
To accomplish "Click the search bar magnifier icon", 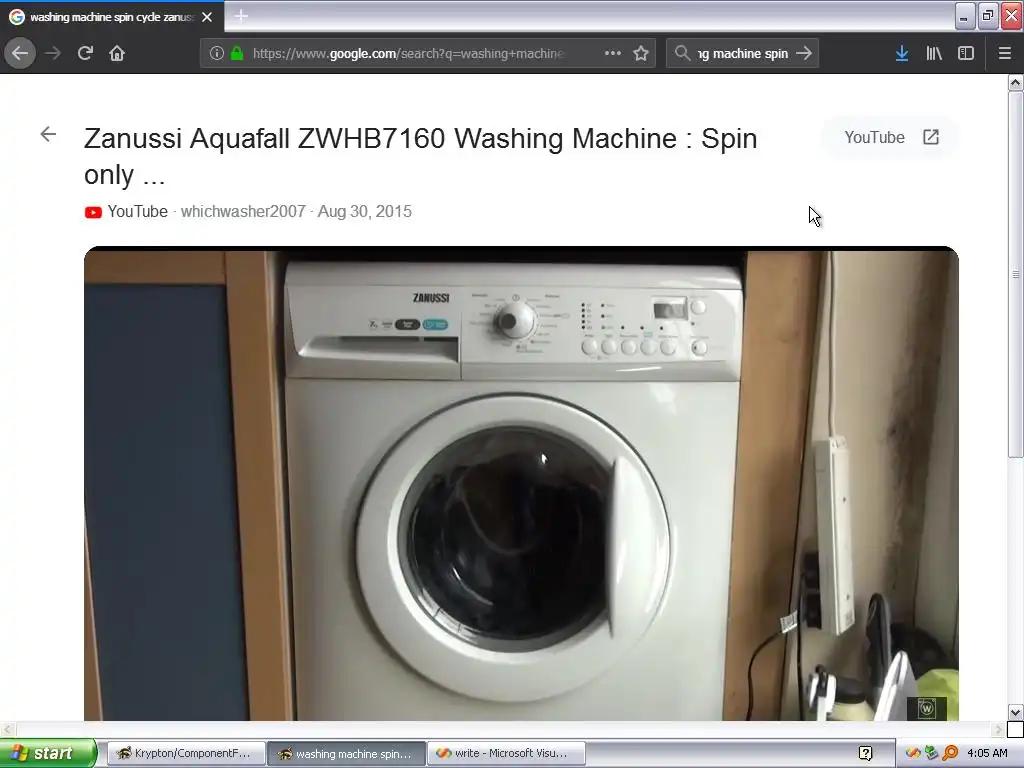I will click(682, 53).
